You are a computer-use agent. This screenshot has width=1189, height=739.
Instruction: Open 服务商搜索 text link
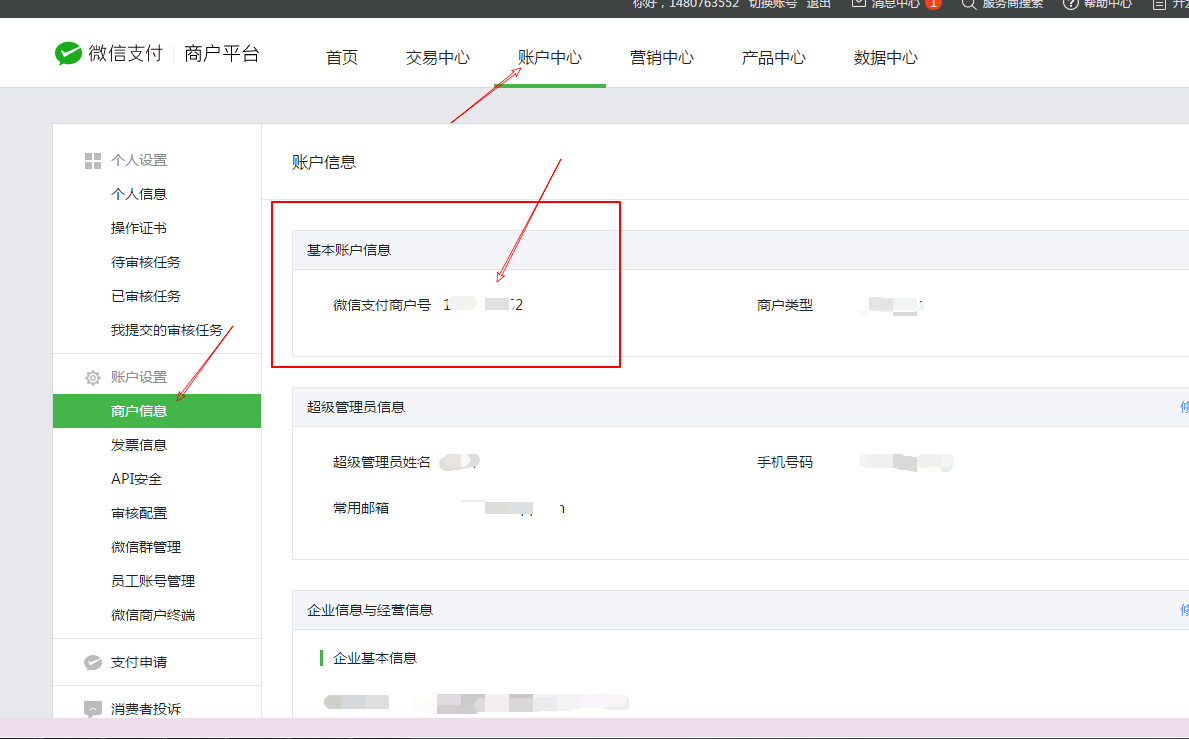[x=1012, y=4]
